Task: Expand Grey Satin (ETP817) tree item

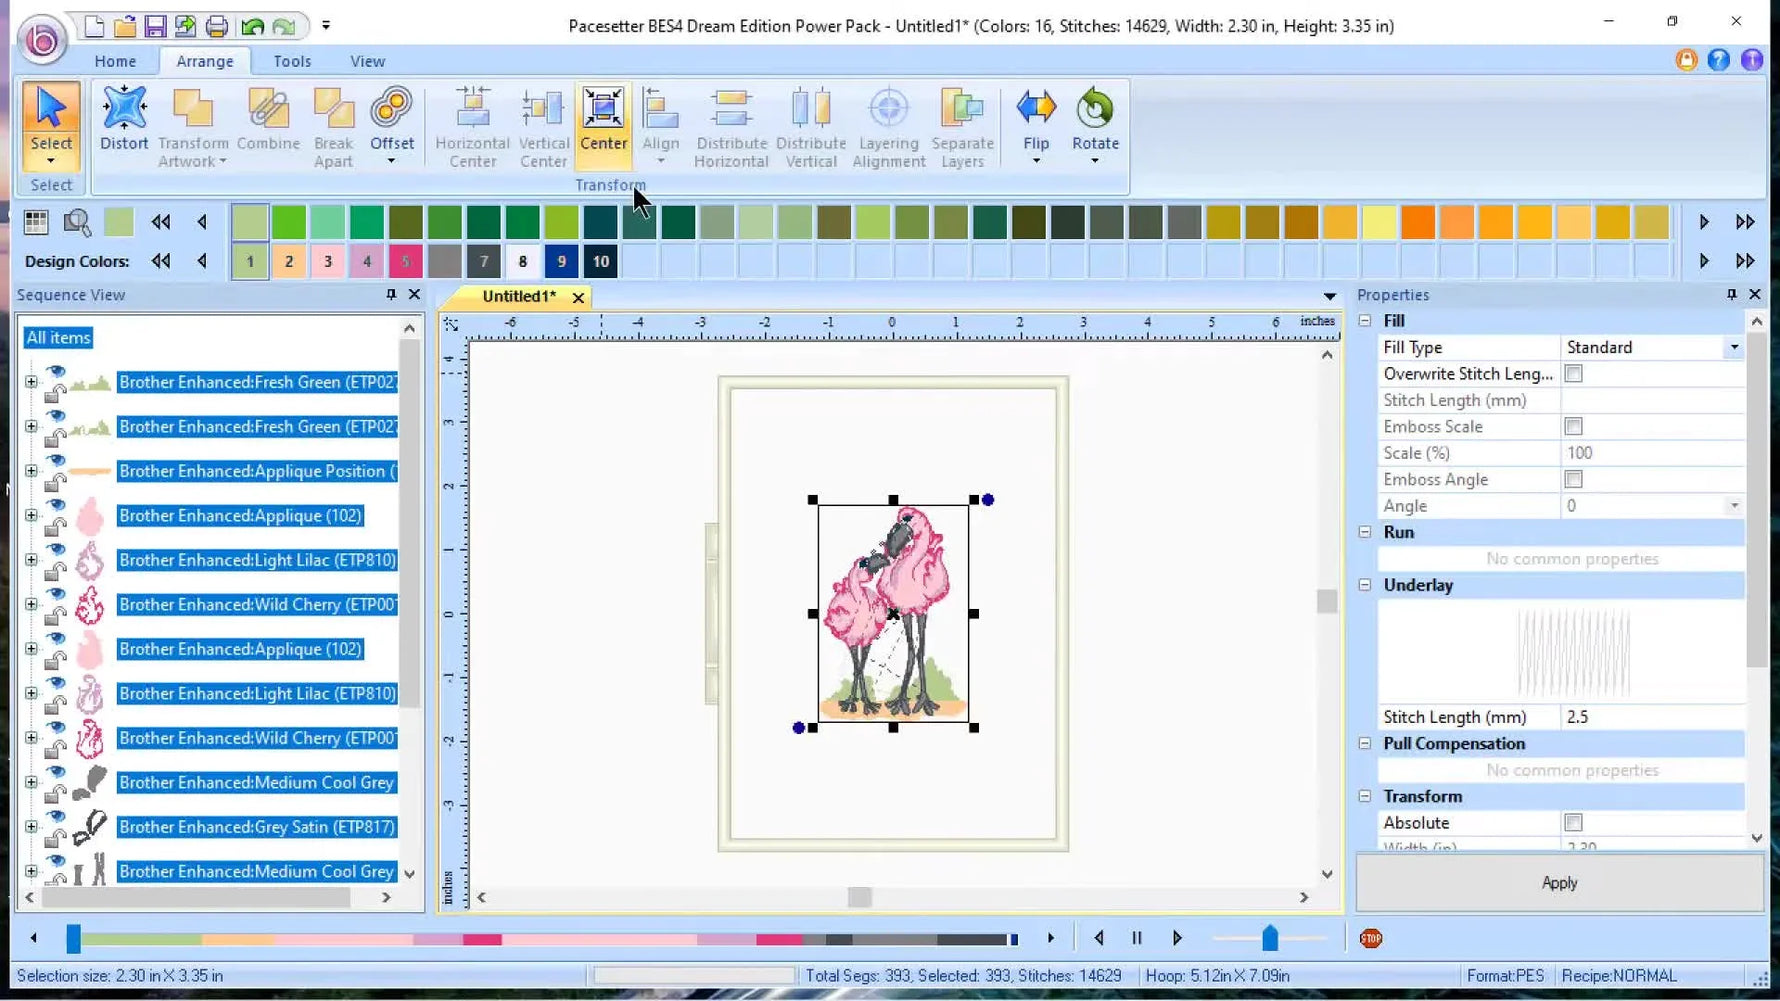Action: pyautogui.click(x=31, y=827)
